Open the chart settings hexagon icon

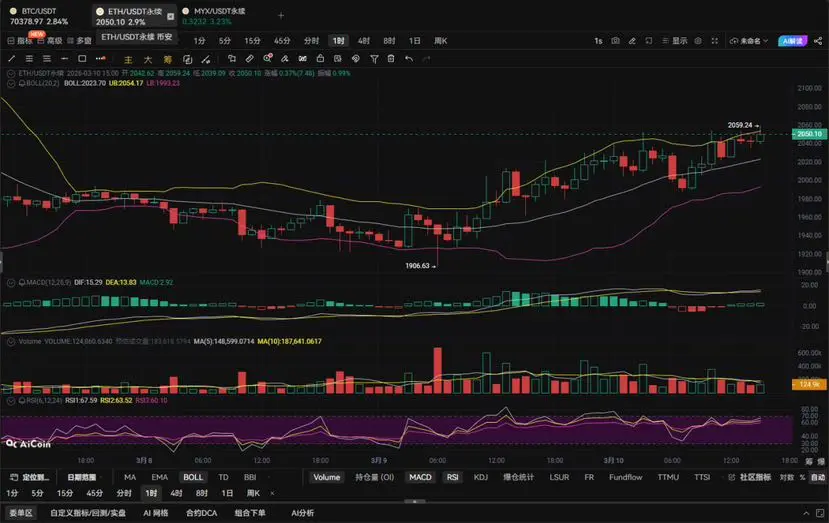pyautogui.click(x=698, y=41)
